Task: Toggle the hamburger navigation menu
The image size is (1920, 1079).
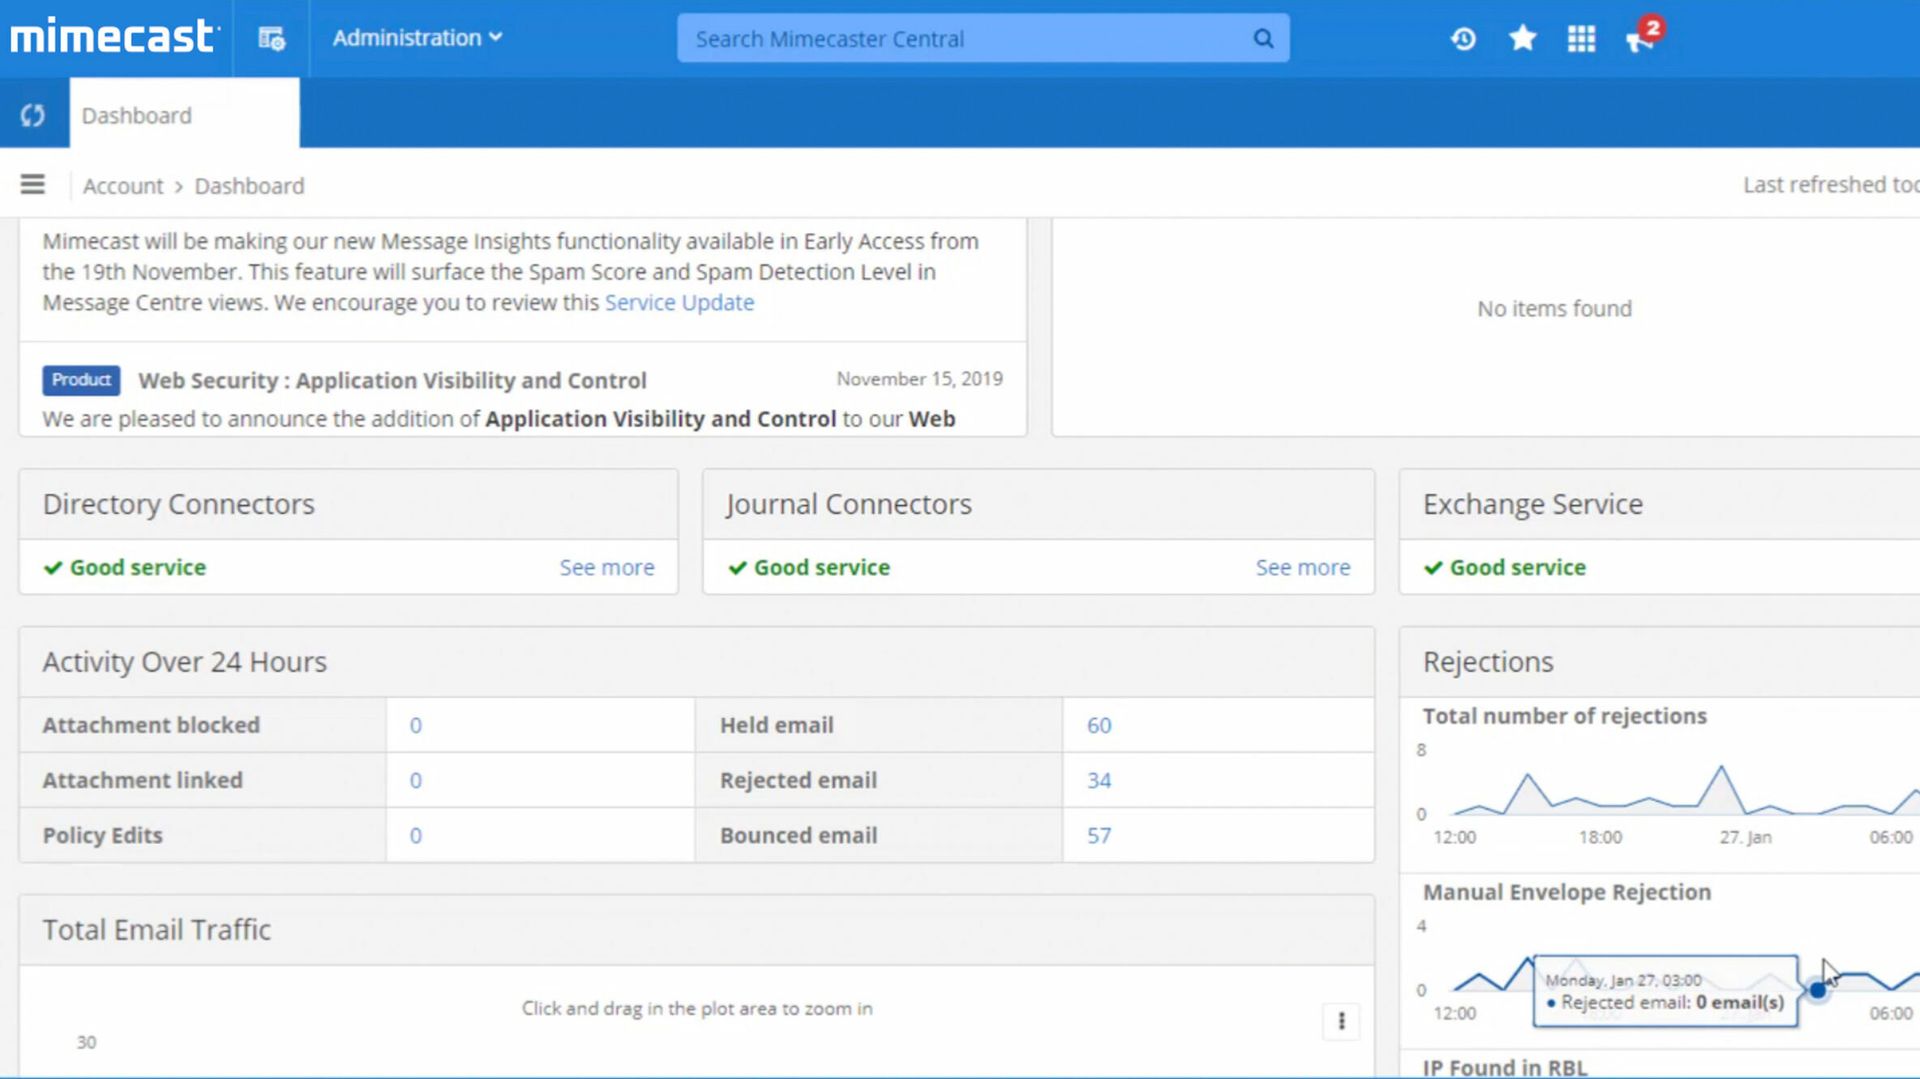Action: pos(33,185)
